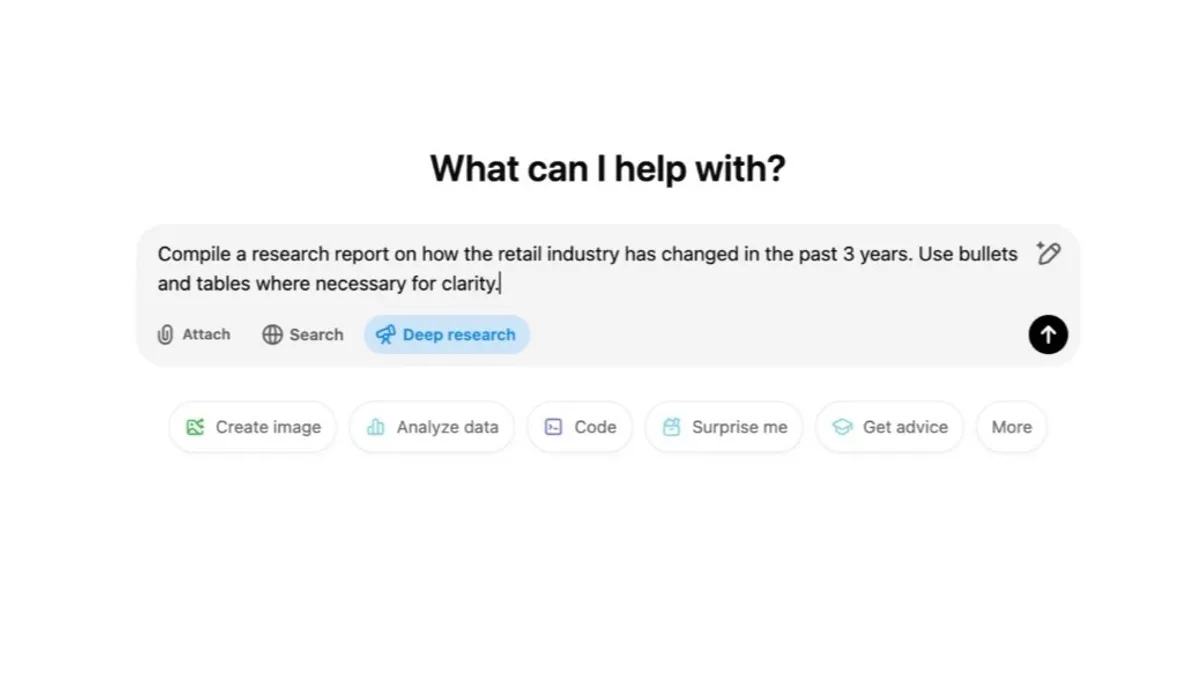Select the Surprise me label
Viewport: 1200px width, 676px height.
[x=739, y=427]
